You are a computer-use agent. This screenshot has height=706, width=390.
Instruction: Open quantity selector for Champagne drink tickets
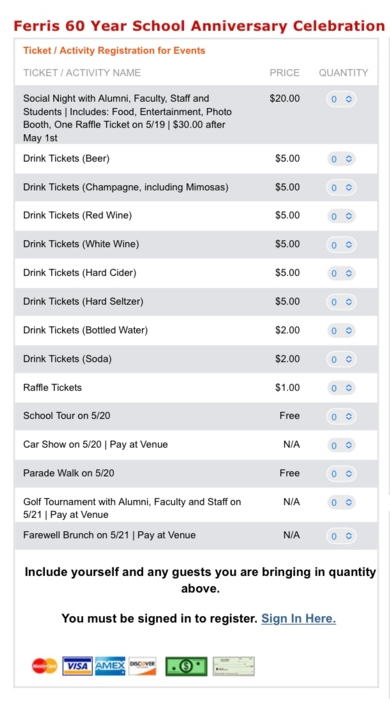tap(341, 188)
